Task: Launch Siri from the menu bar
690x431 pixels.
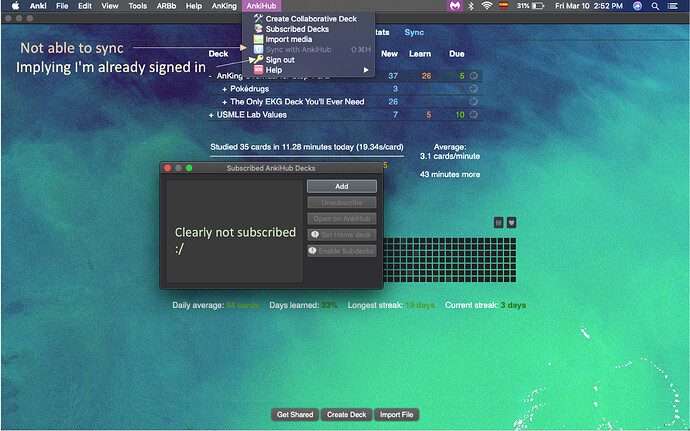Action: (x=637, y=6)
